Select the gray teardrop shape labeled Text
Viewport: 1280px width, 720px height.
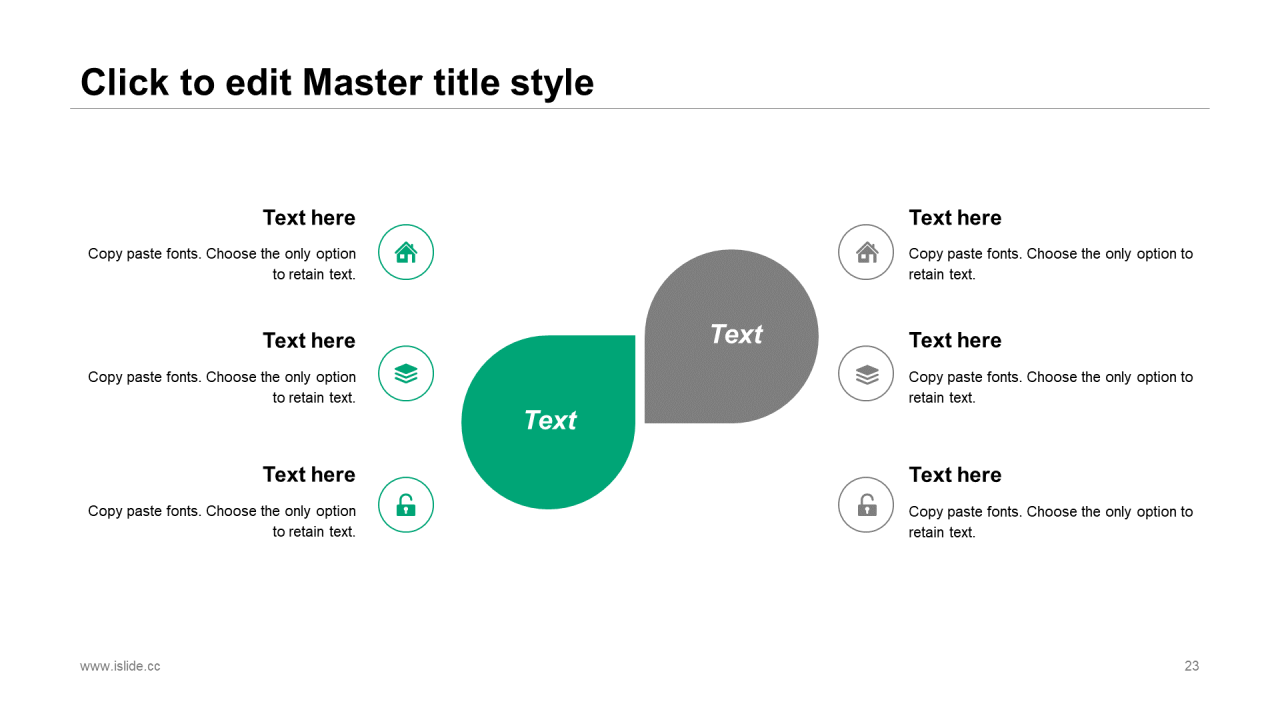pos(732,336)
